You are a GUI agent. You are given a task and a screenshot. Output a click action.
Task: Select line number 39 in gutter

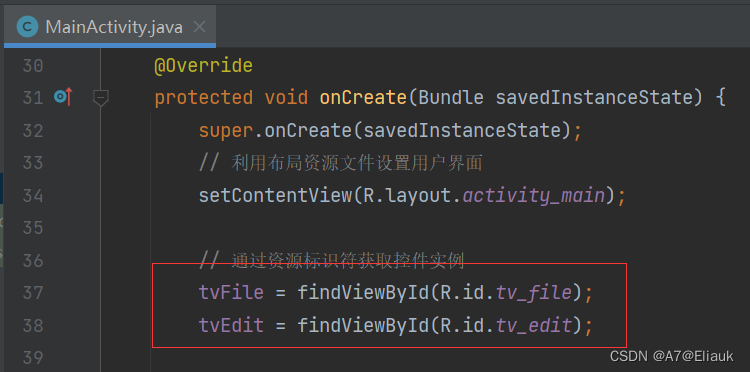pyautogui.click(x=33, y=357)
